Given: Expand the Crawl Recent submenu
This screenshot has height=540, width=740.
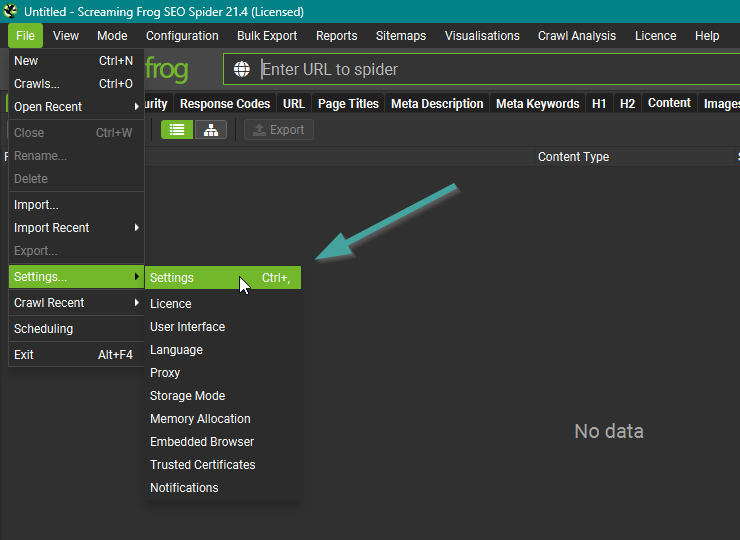Looking at the screenshot, I should coord(75,303).
